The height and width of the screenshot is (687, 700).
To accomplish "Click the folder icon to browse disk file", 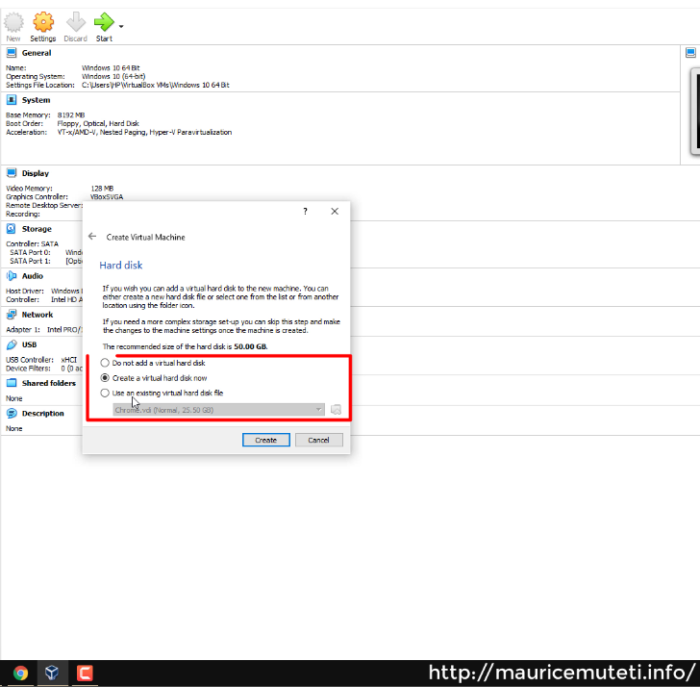I will tap(336, 410).
